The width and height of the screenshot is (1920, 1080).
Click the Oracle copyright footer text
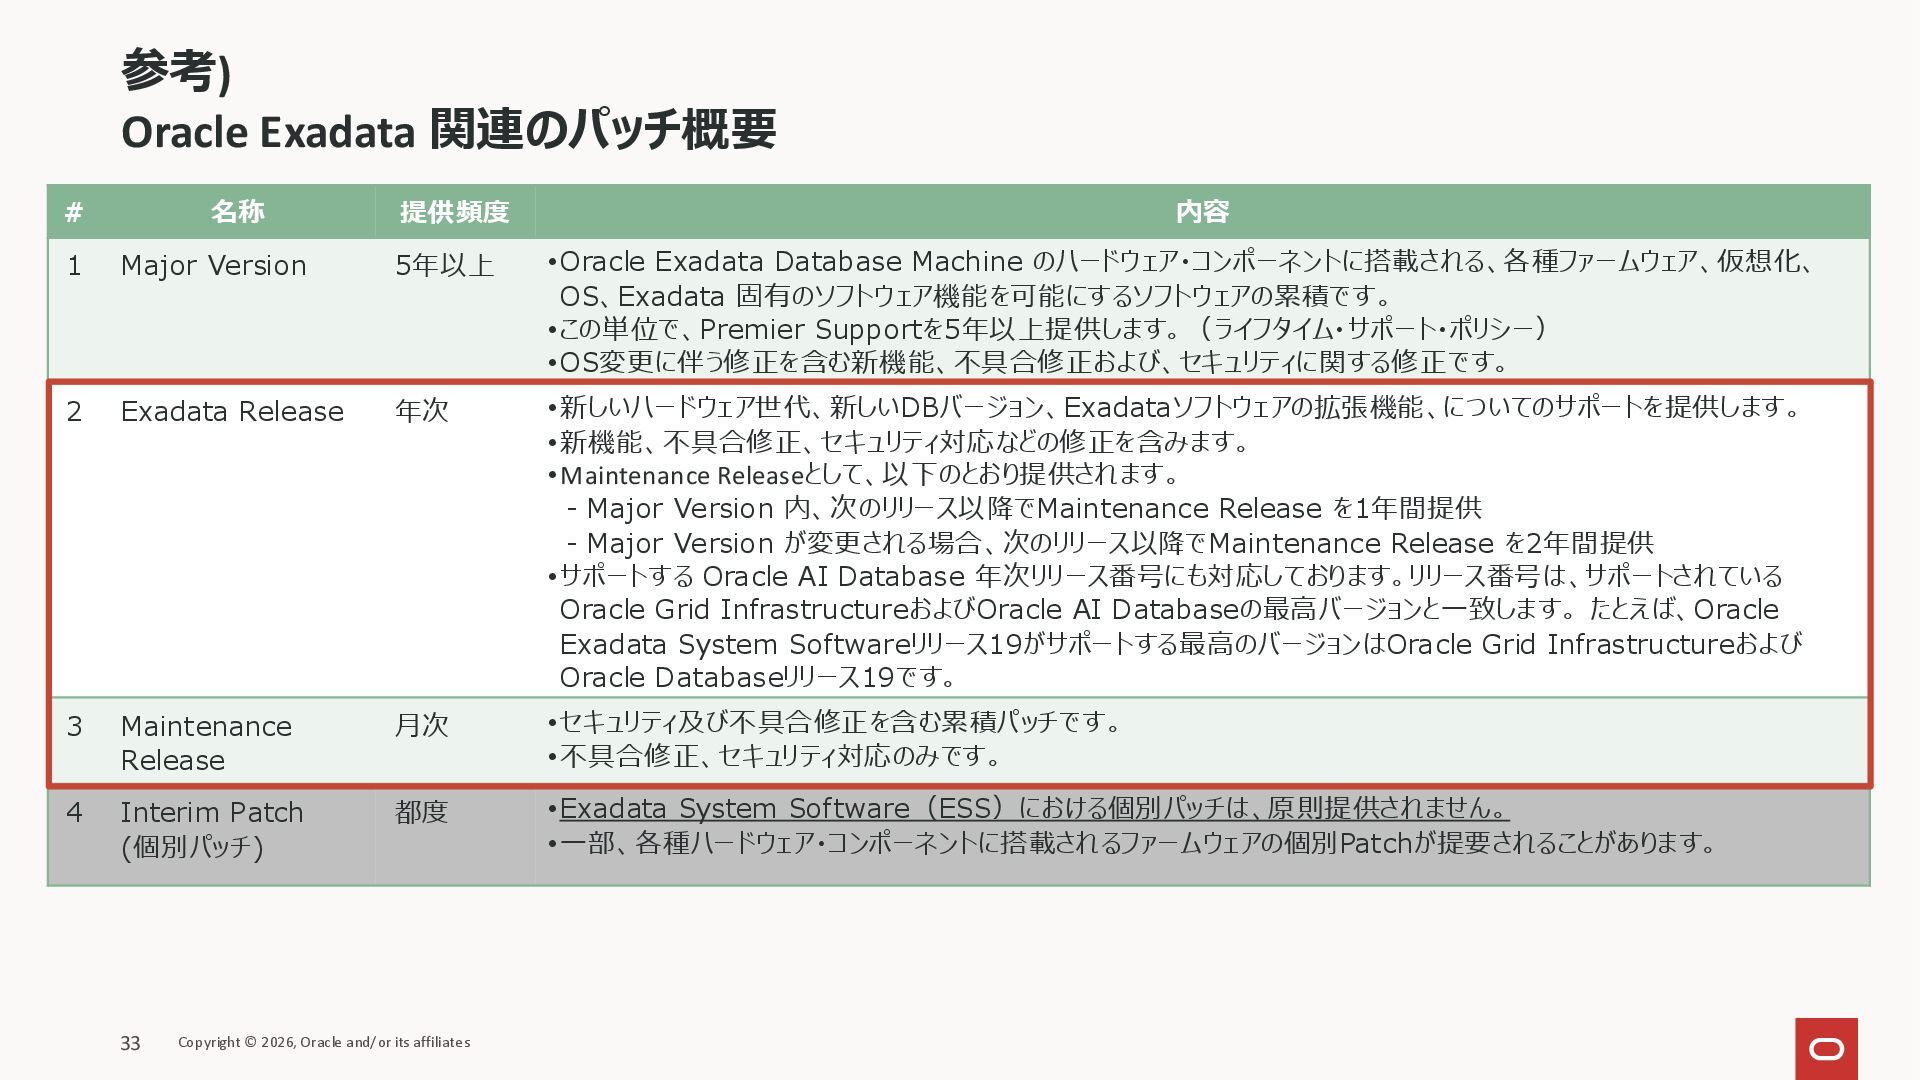[324, 1042]
